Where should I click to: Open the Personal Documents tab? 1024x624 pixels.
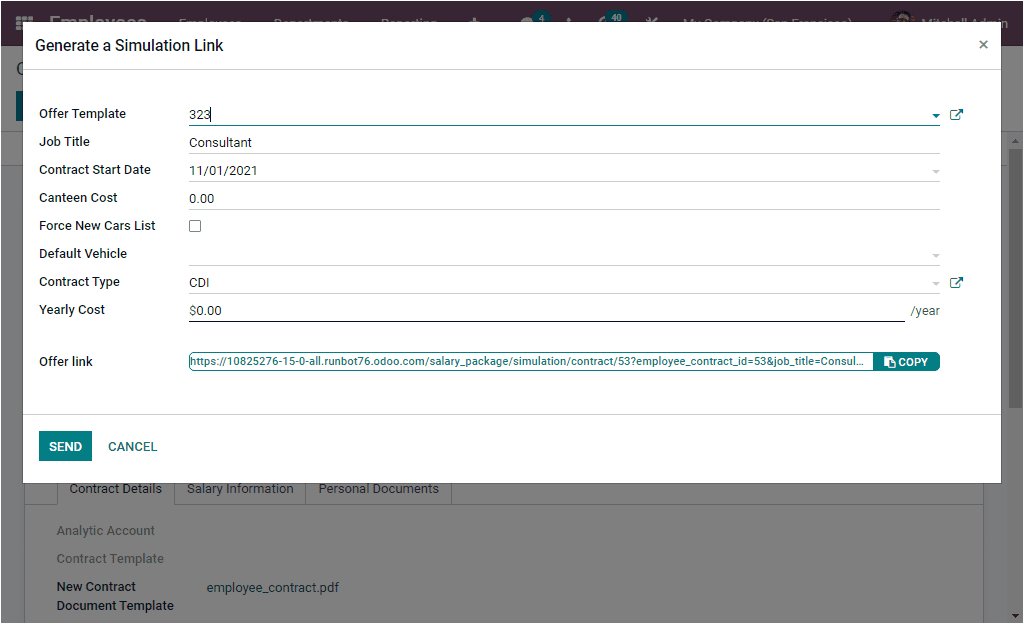(378, 488)
